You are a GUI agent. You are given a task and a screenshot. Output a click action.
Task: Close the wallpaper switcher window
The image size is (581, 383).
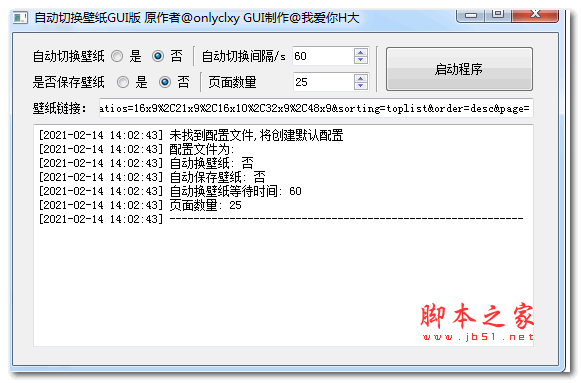(535, 16)
